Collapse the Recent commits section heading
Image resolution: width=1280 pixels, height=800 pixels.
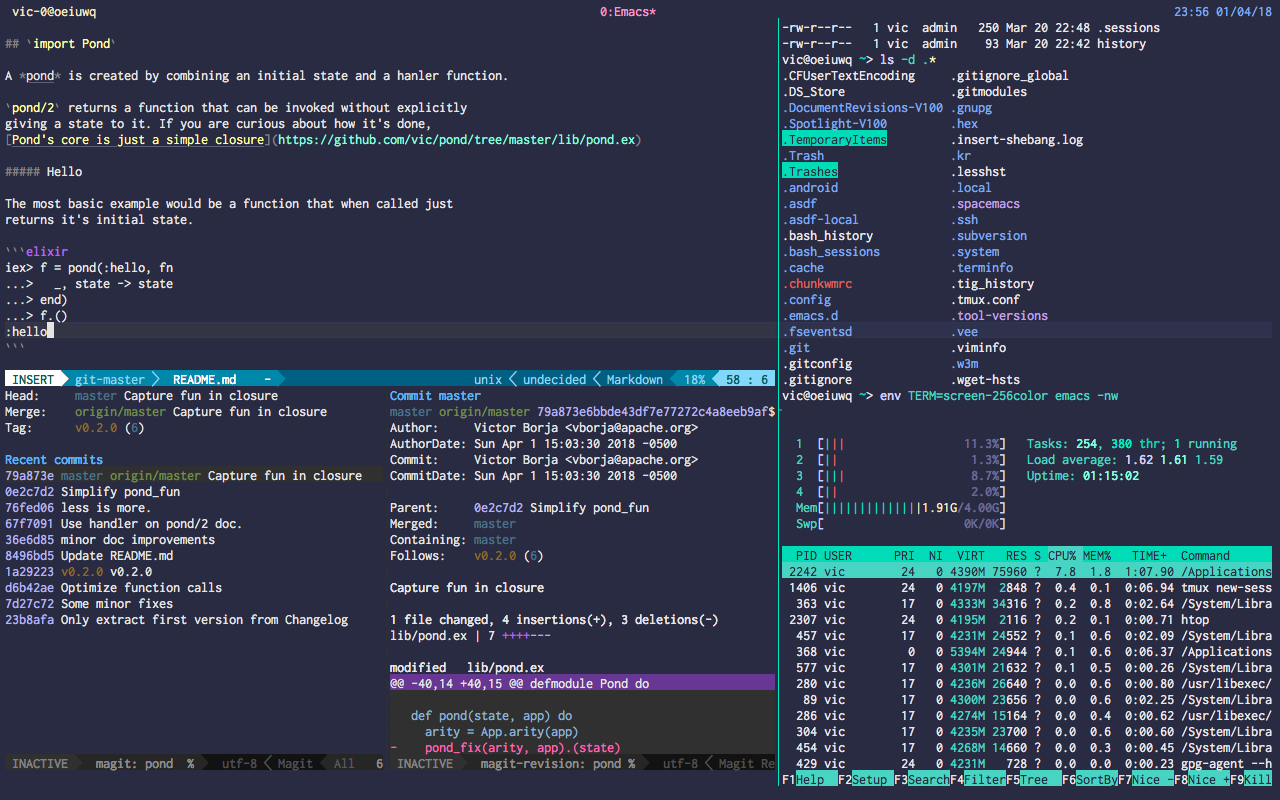(x=54, y=460)
